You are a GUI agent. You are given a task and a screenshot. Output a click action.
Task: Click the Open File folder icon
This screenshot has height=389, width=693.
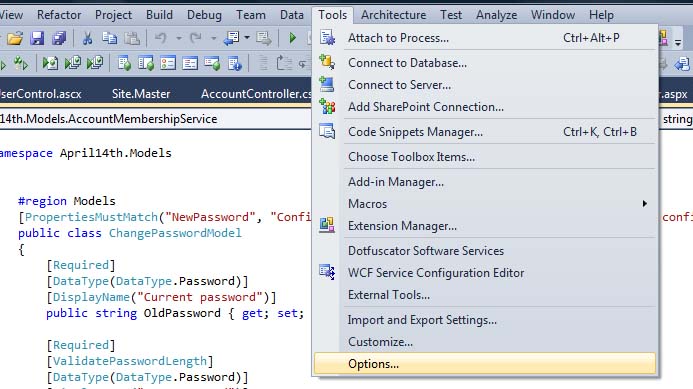[x=15, y=38]
